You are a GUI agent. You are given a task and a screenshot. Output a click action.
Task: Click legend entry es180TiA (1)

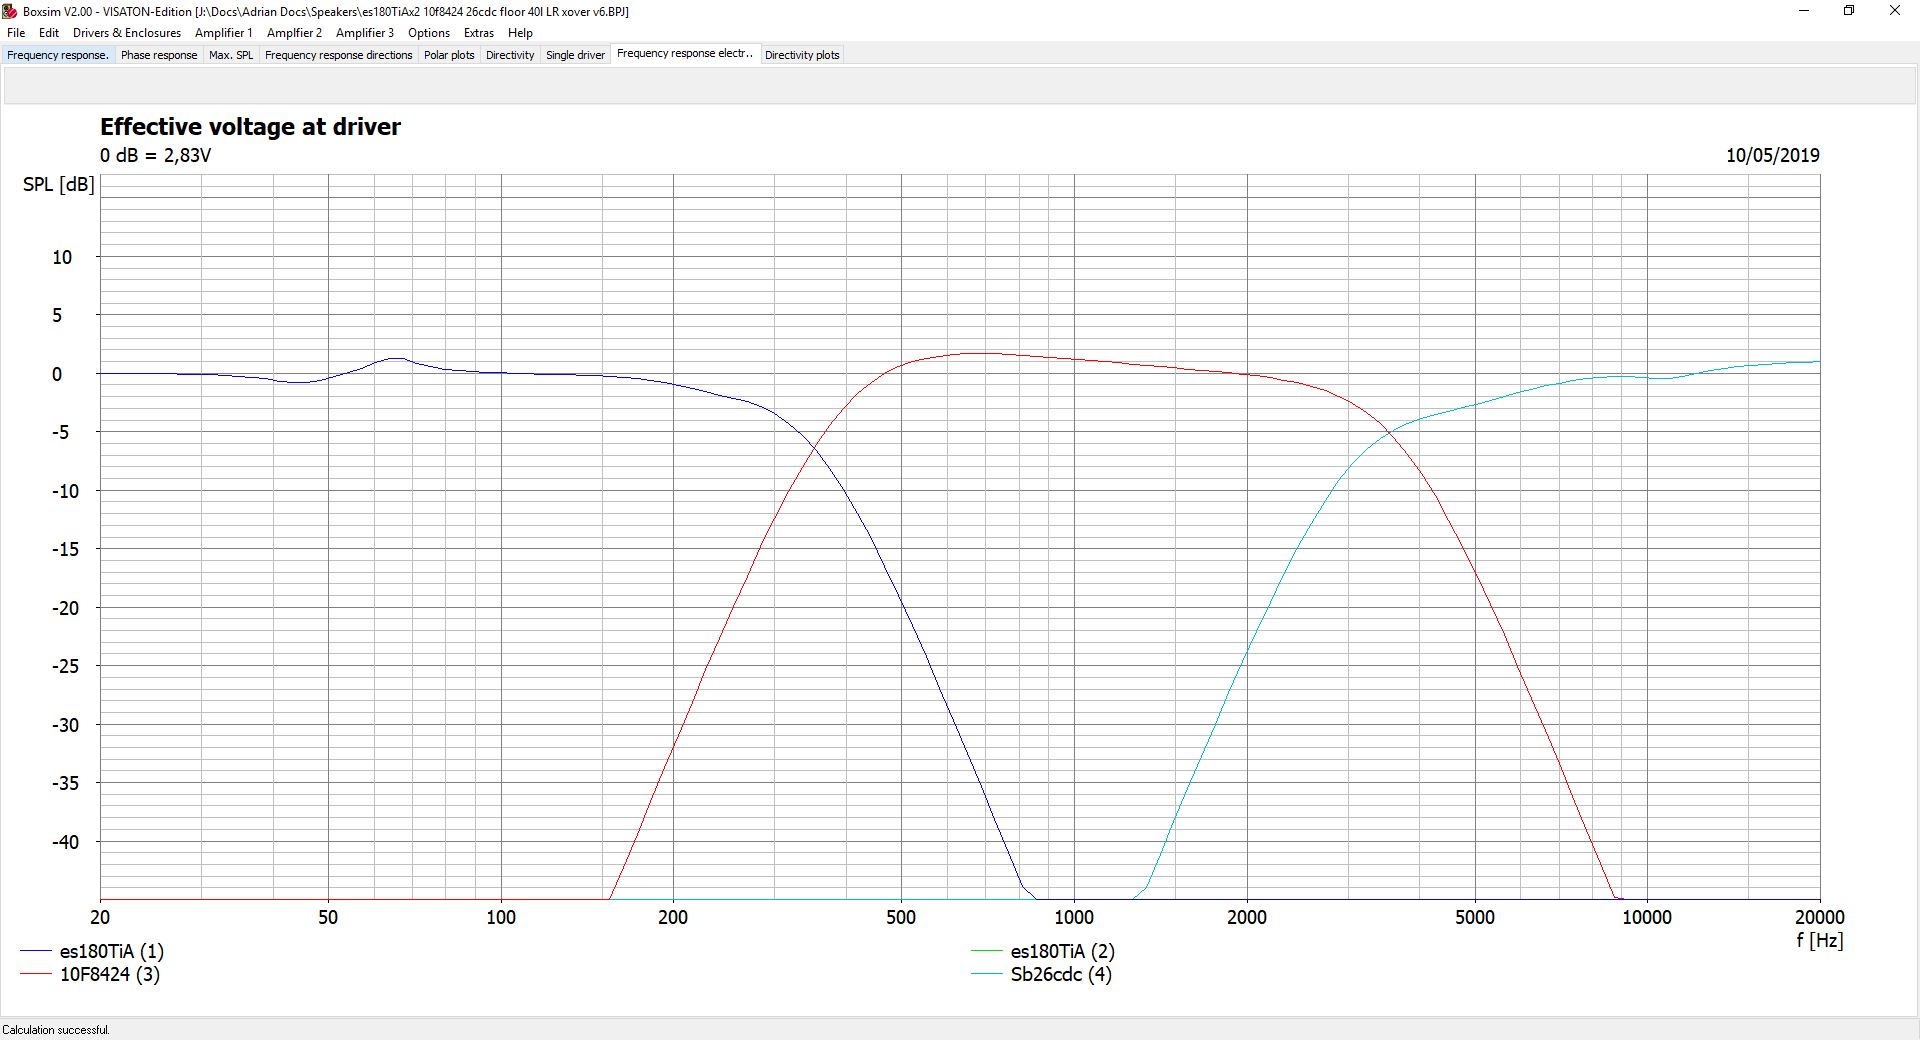(111, 951)
